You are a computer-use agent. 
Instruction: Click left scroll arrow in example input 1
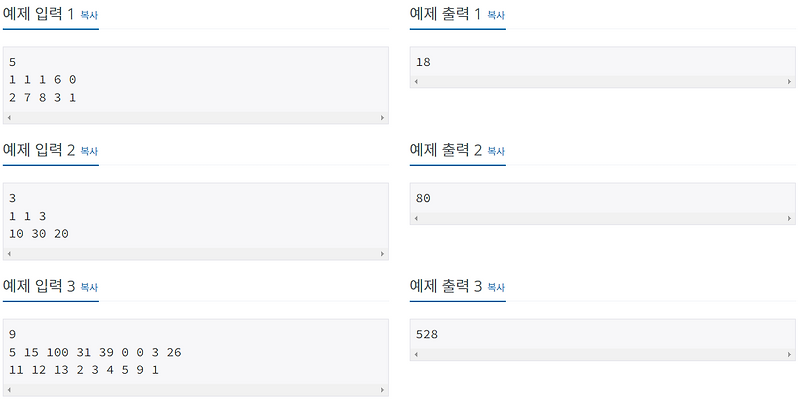tap(9, 118)
